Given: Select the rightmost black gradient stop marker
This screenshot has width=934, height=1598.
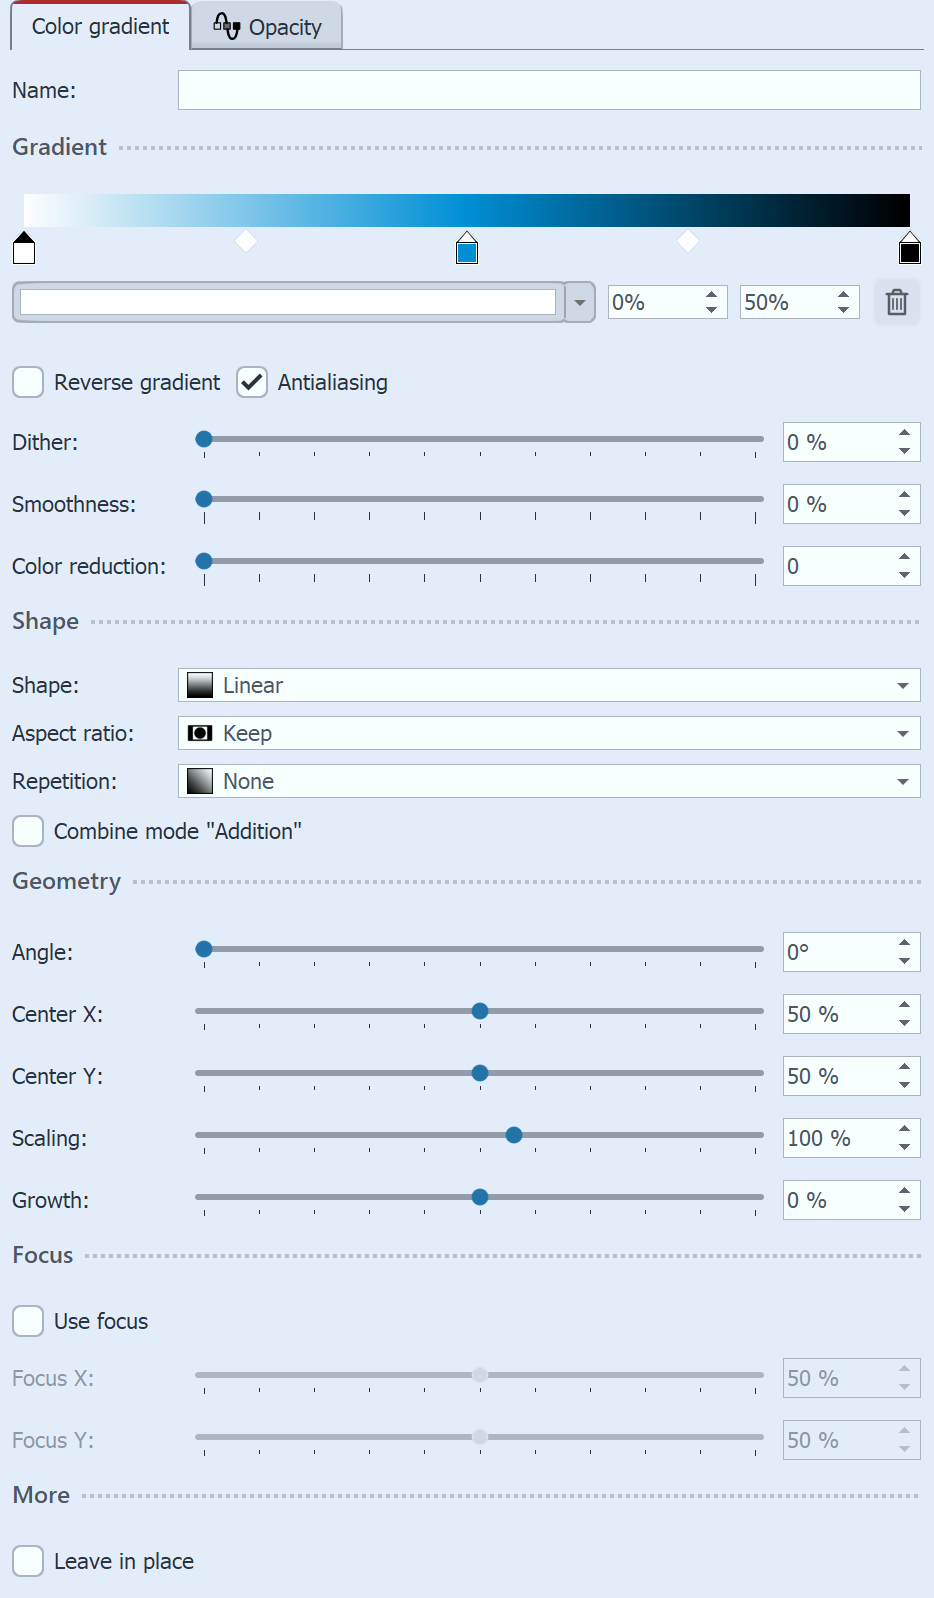Looking at the screenshot, I should point(909,249).
